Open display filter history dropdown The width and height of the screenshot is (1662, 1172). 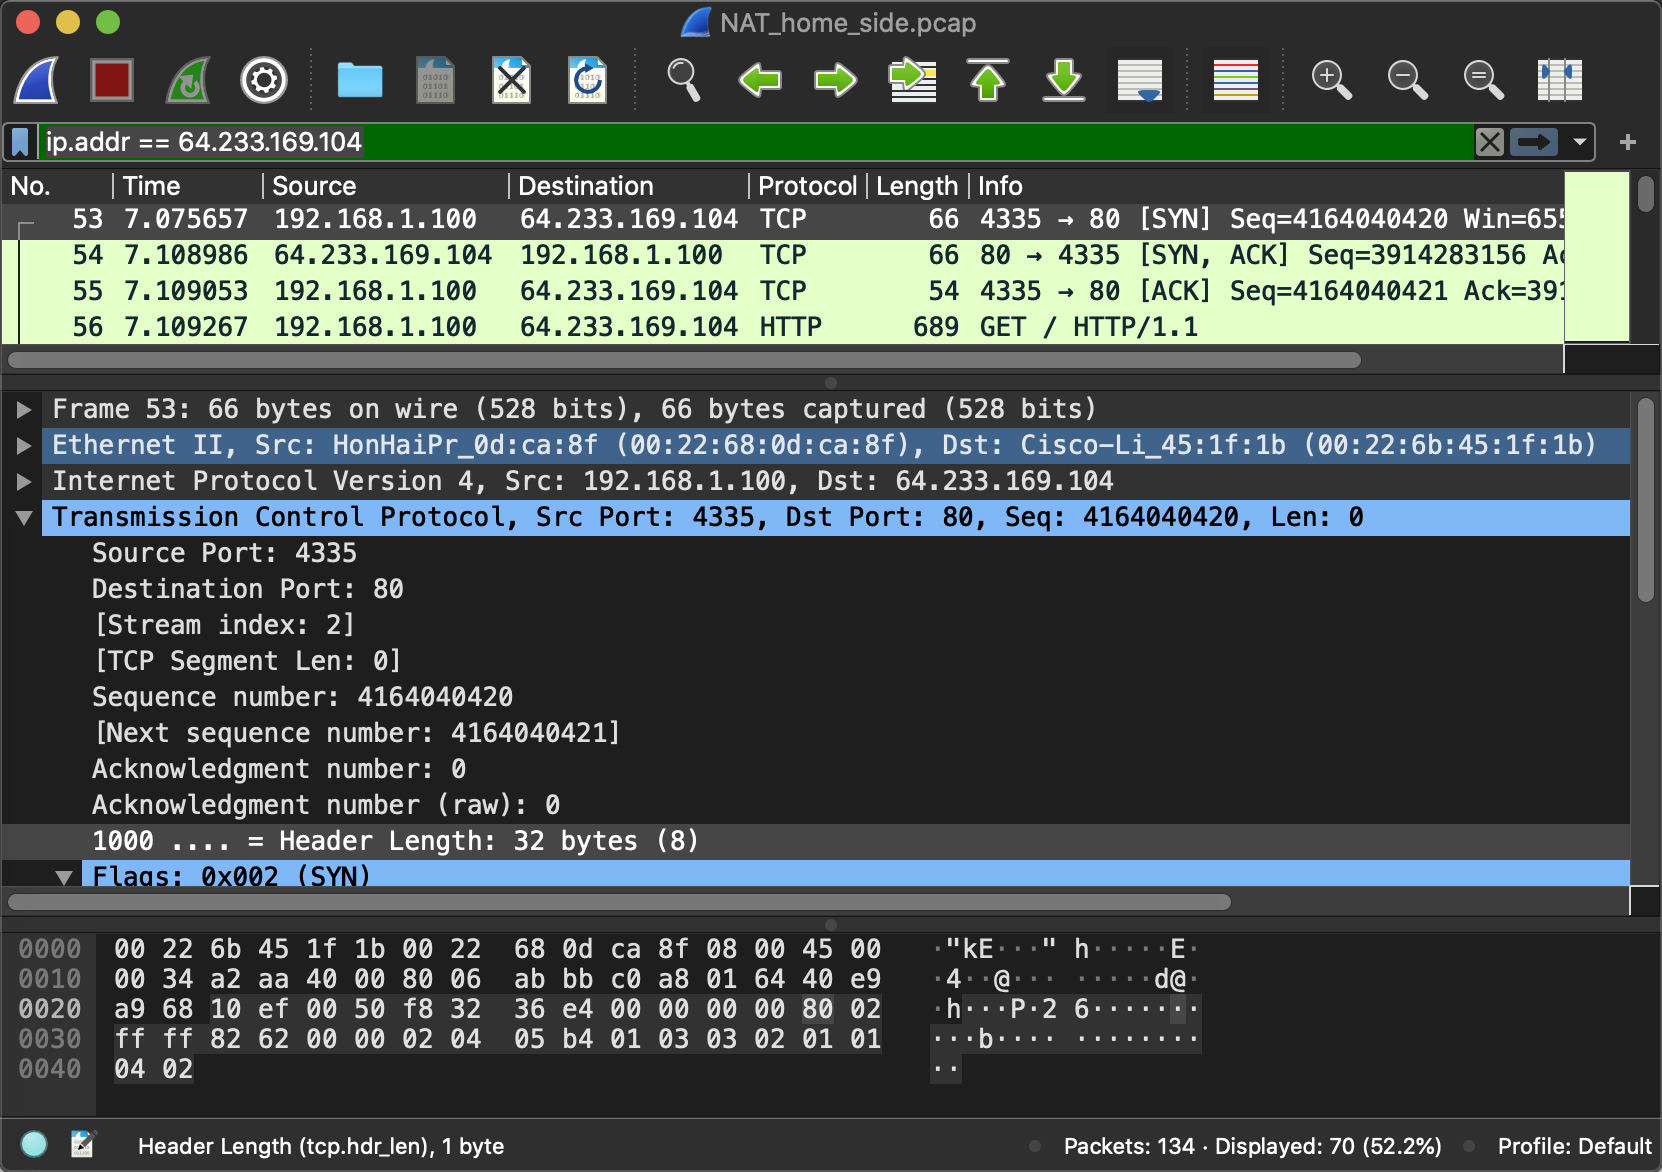[x=1580, y=142]
